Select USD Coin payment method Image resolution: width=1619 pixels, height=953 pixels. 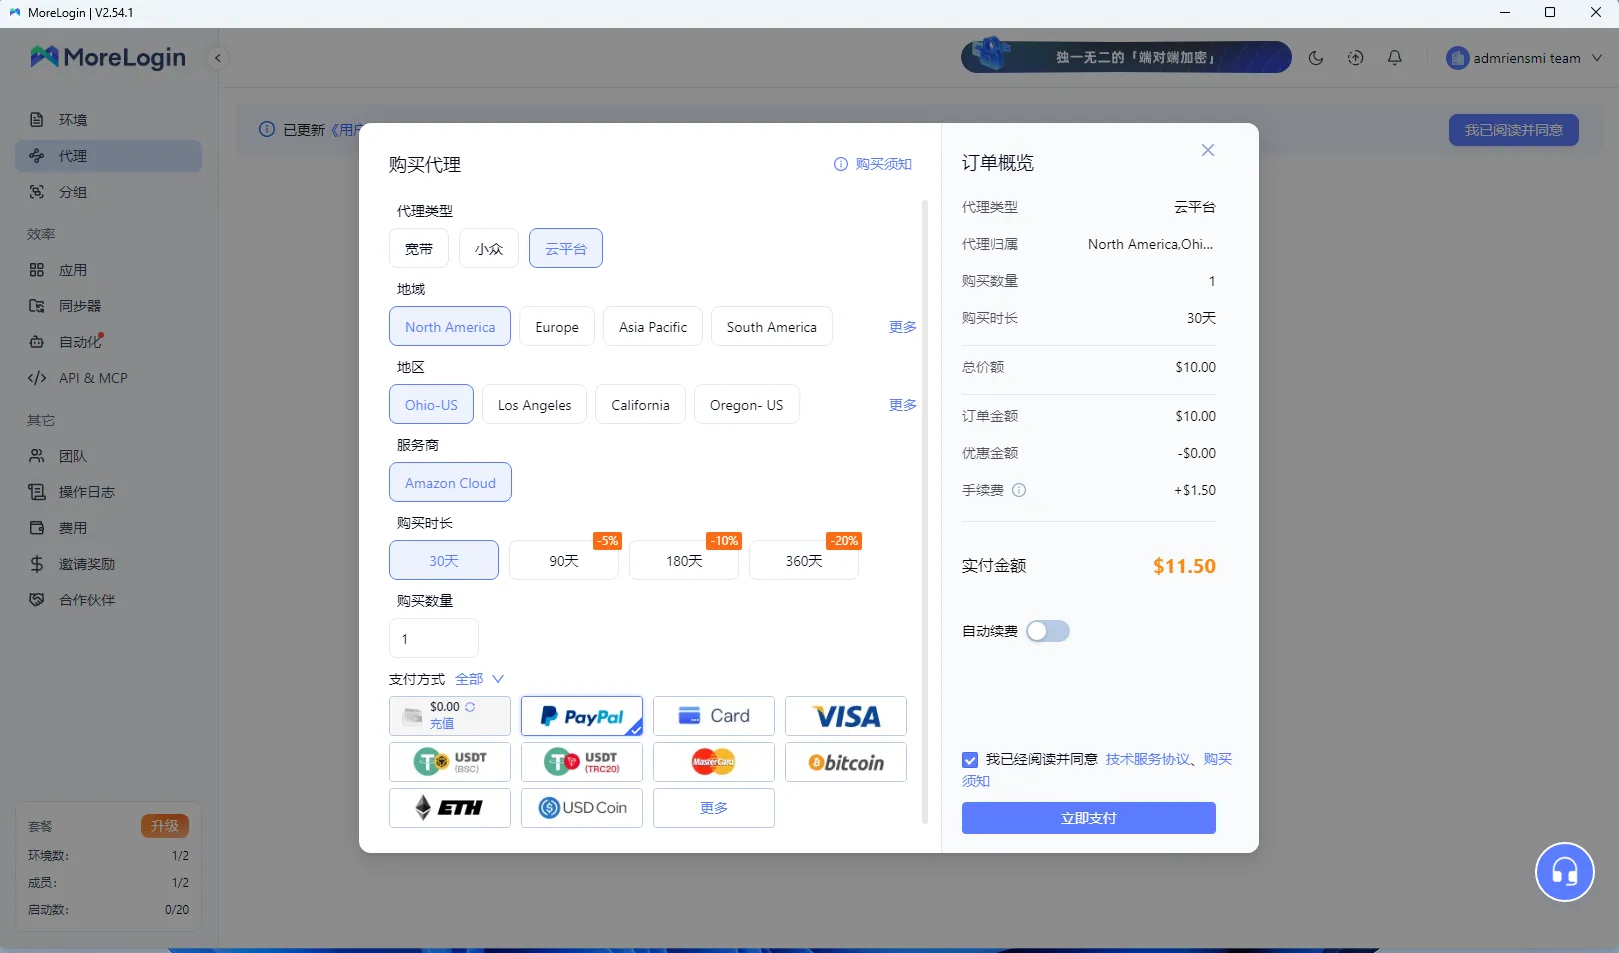[582, 808]
